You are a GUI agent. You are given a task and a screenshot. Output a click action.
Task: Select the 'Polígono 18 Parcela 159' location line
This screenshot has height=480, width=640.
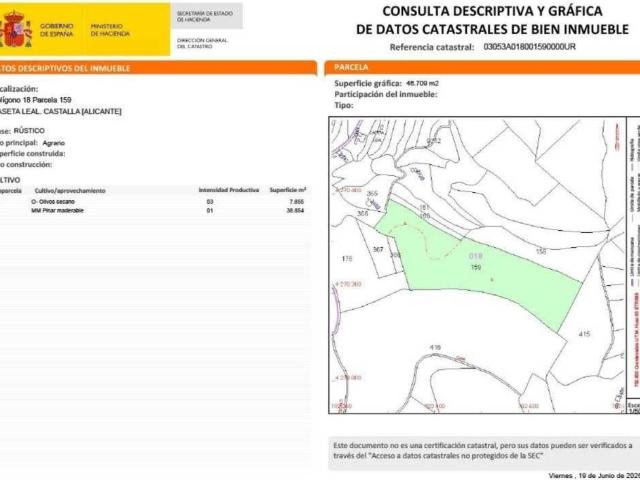(36, 100)
